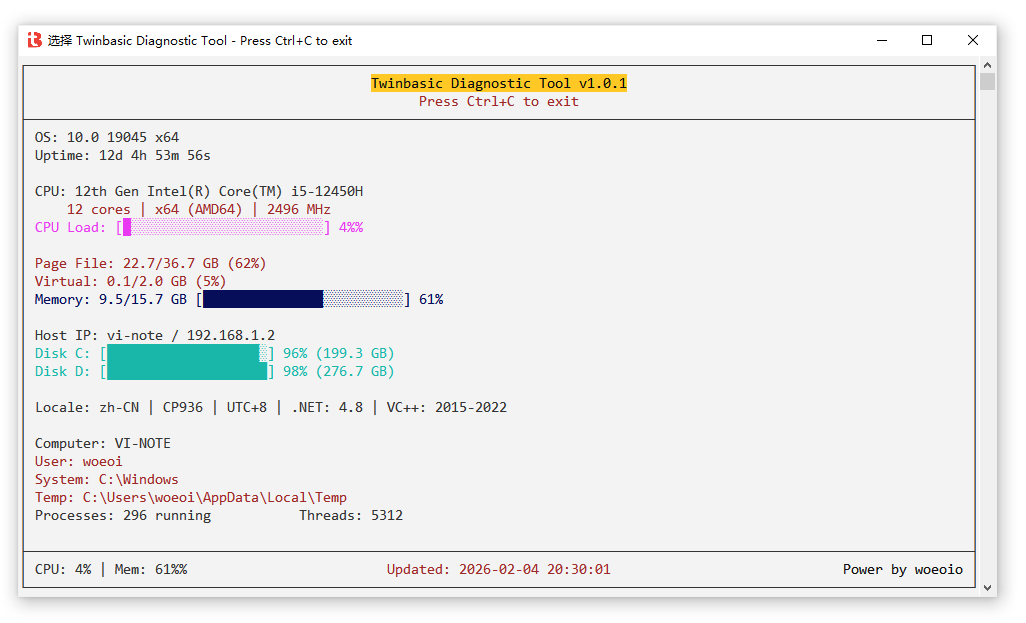1026x623 pixels.
Task: Click the "Updated" timestamp in the status bar
Action: point(499,569)
